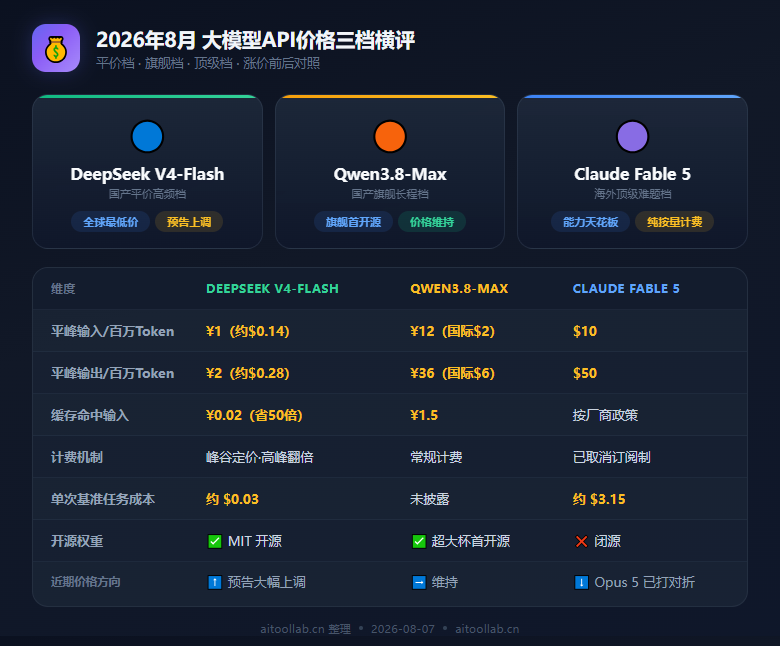Click the ¥2（约$0.28）price cell
The width and height of the screenshot is (780, 646).
[248, 373]
